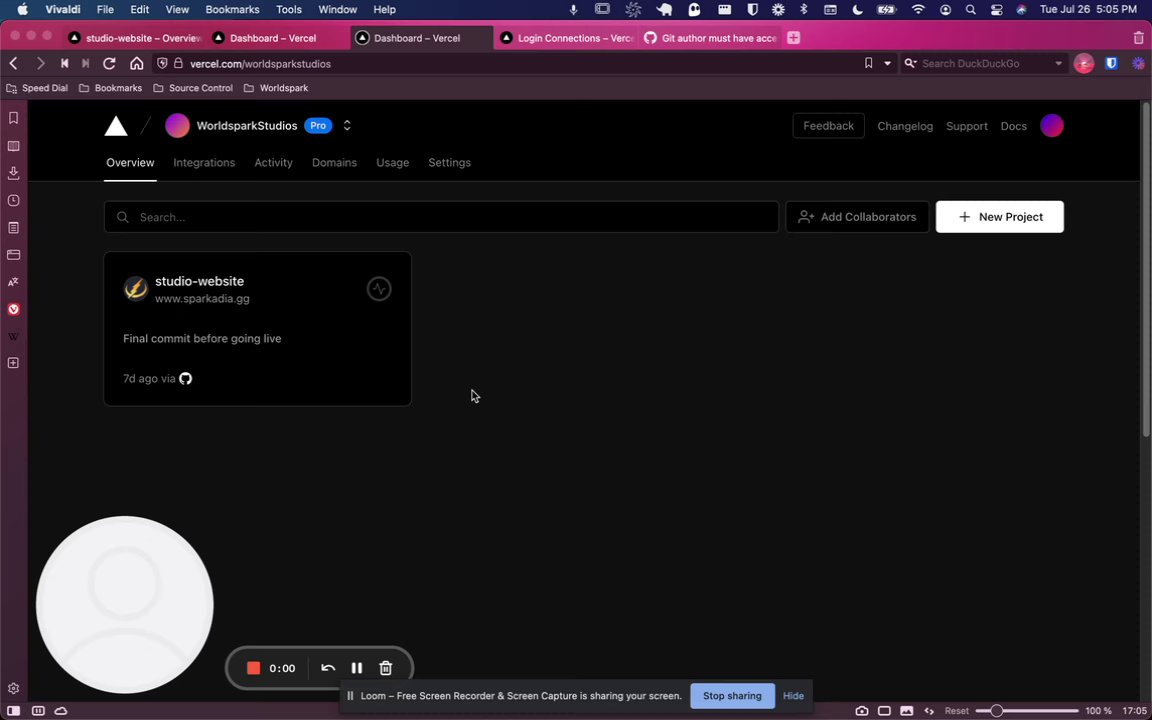Select the Overview tab
1152x720 pixels.
pyautogui.click(x=130, y=162)
